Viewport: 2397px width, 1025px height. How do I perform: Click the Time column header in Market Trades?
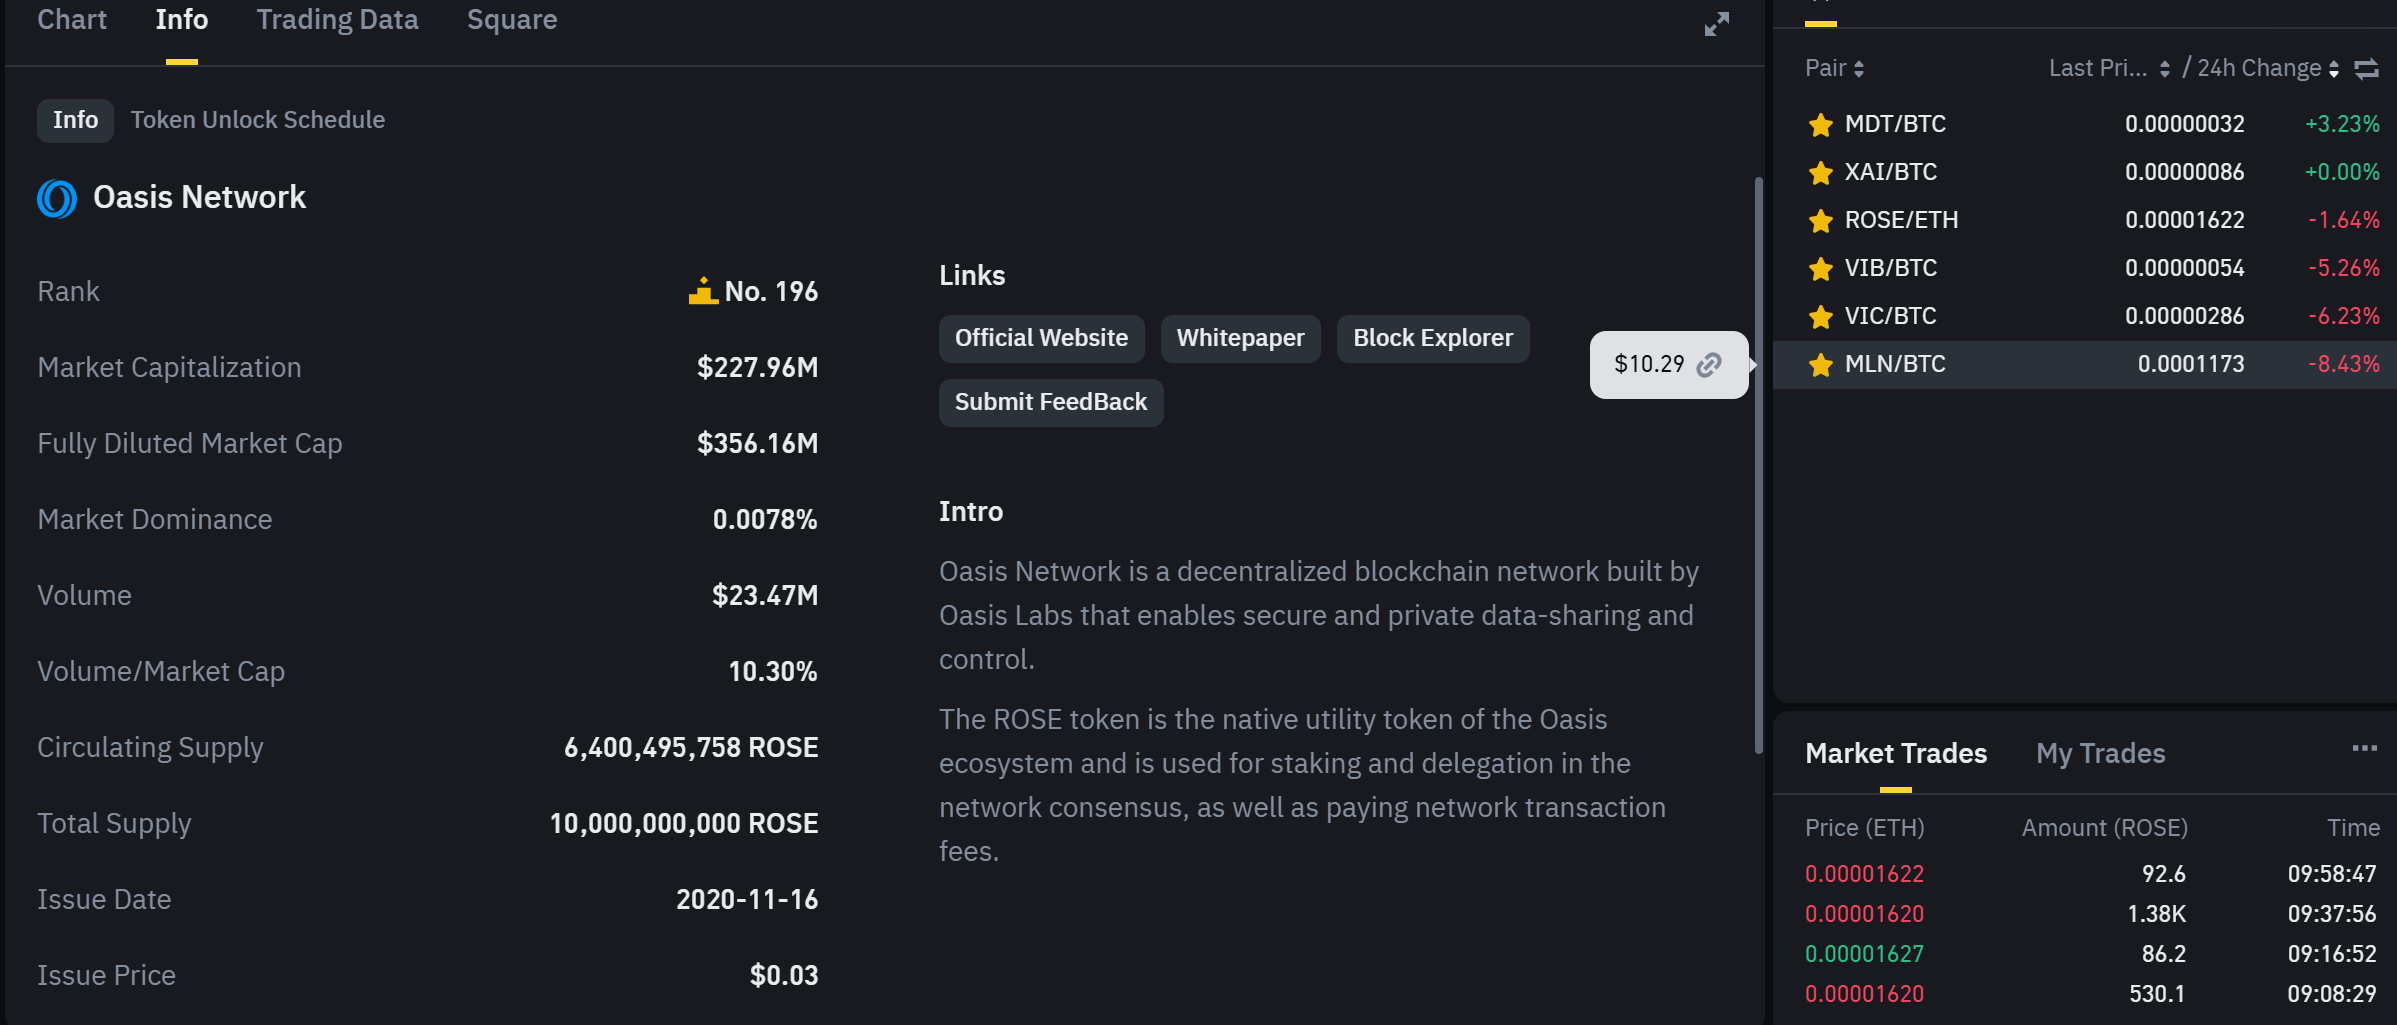pyautogui.click(x=2353, y=828)
